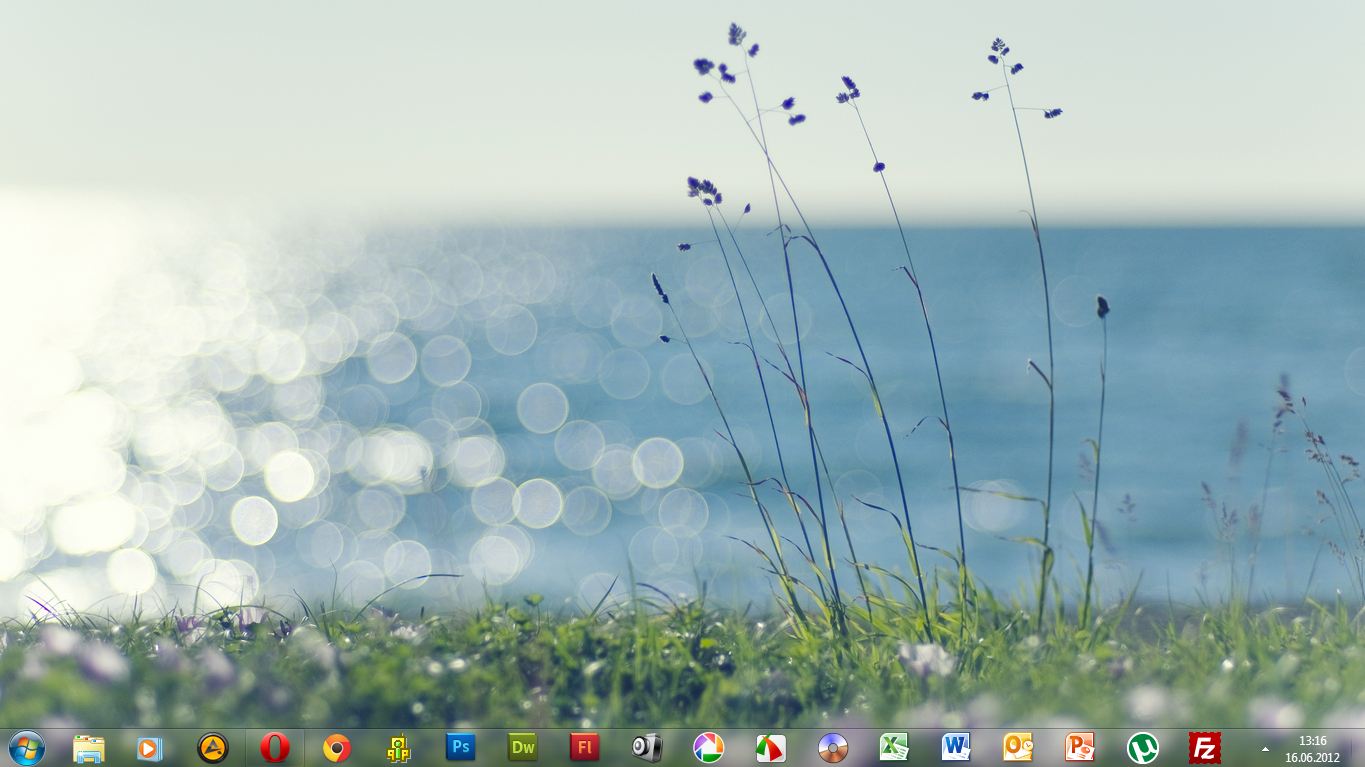Viewport: 1365px width, 767px height.
Task: Launch Windows Media Player taskbar icon
Action: pyautogui.click(x=150, y=748)
